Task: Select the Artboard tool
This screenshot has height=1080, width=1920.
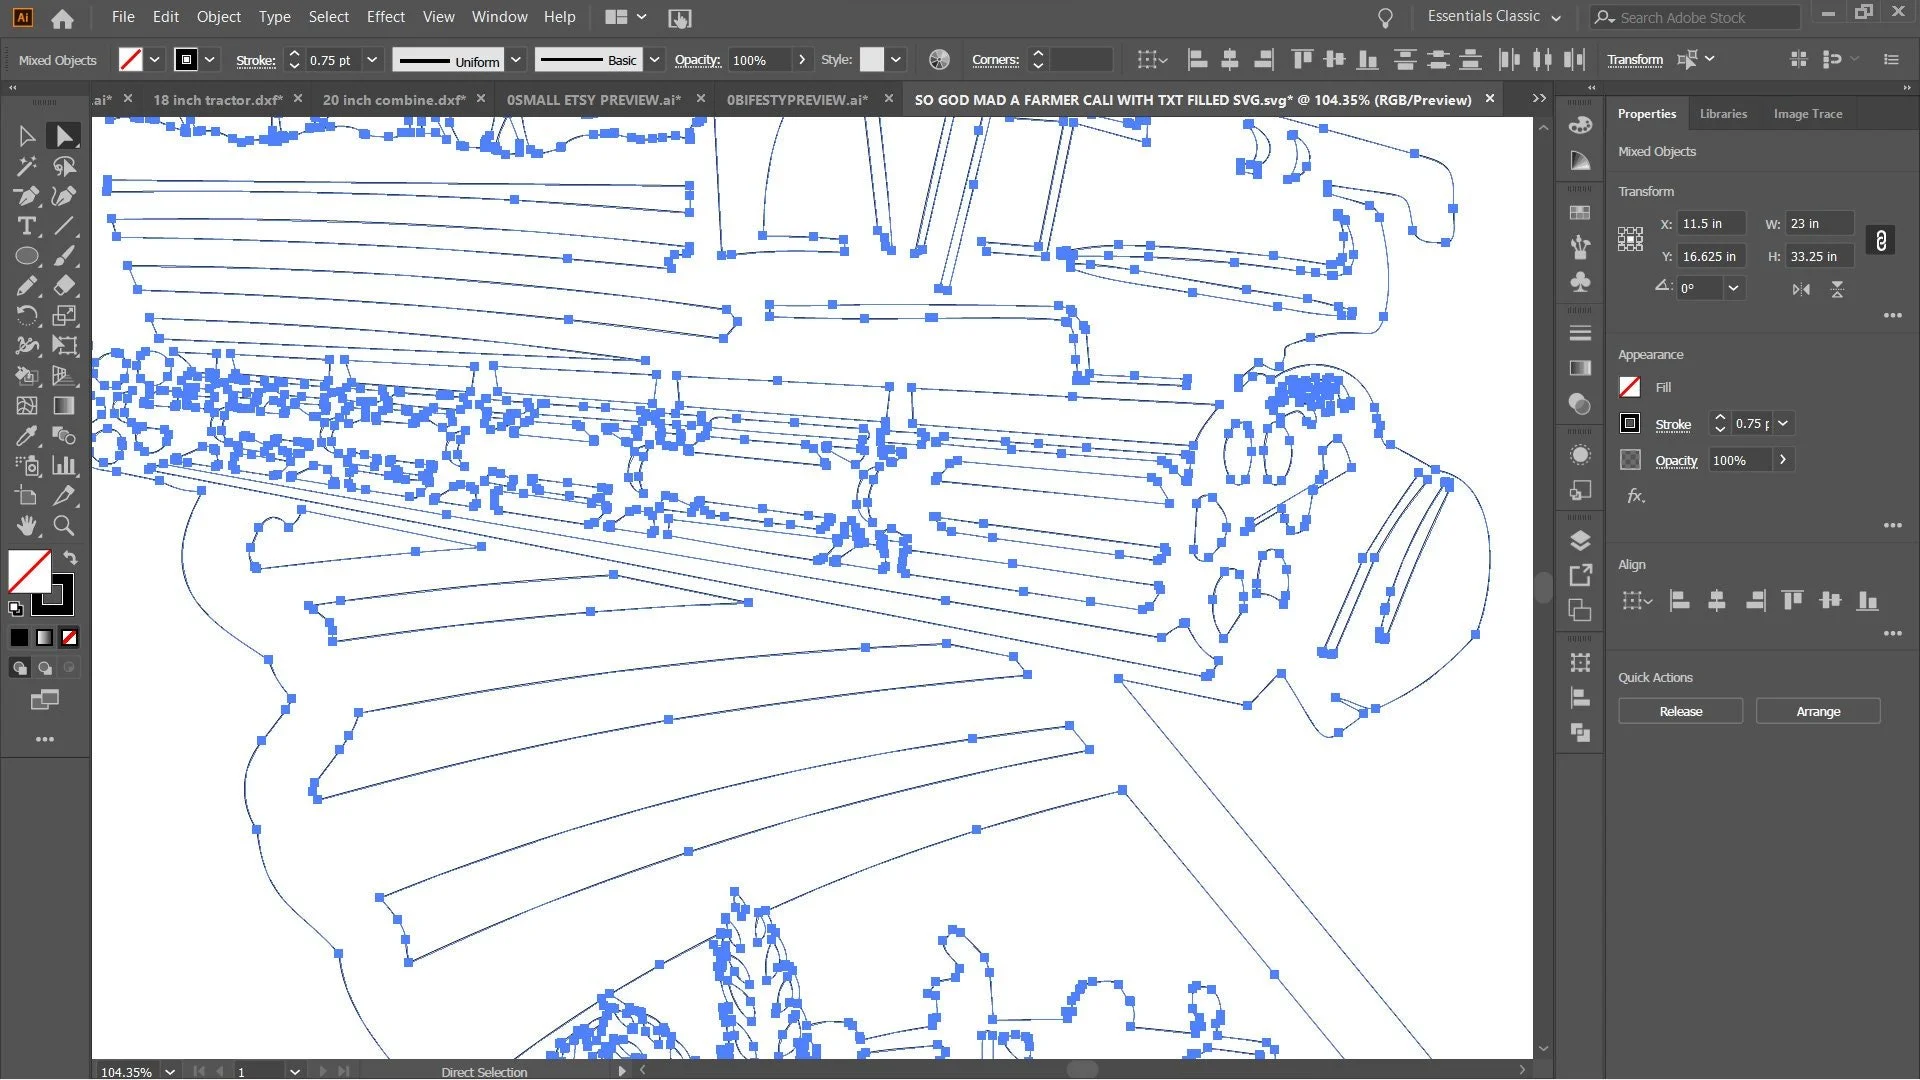Action: tap(27, 496)
